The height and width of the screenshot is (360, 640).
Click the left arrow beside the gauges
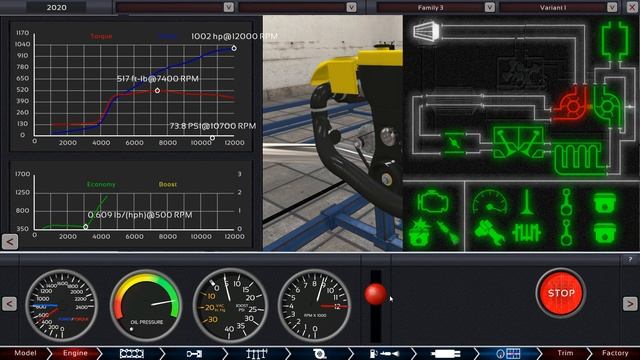9,304
